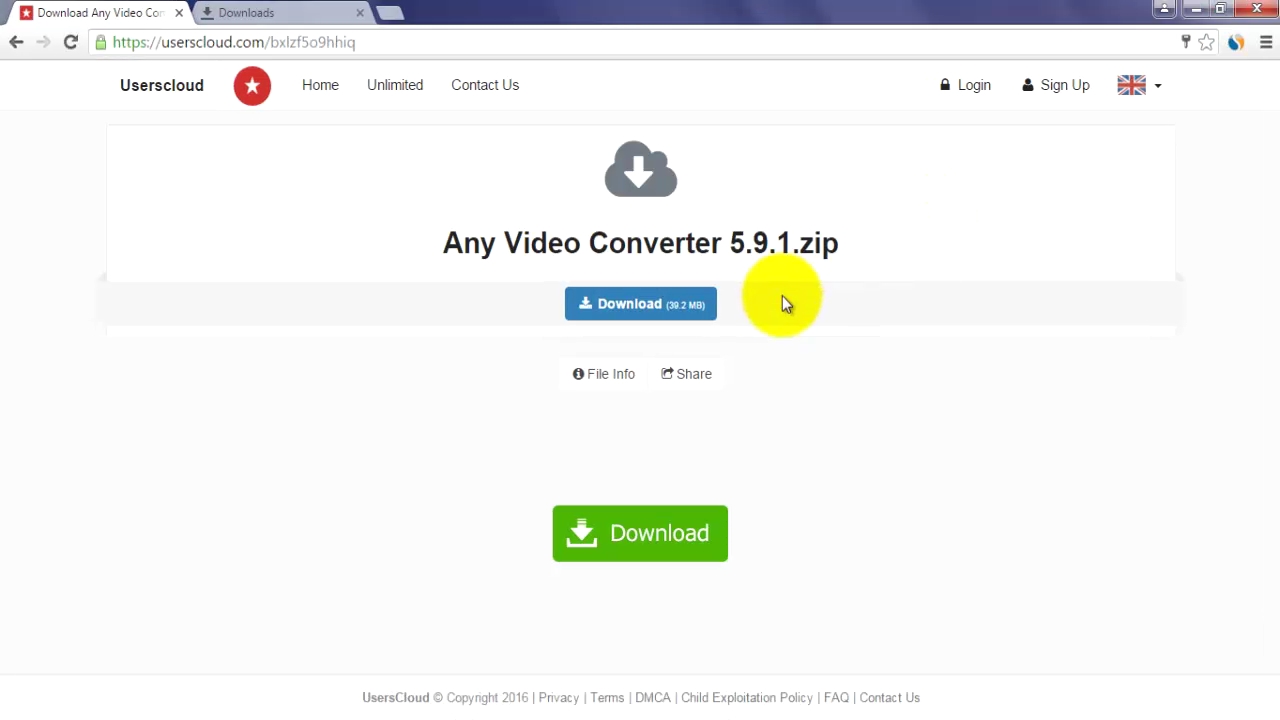The width and height of the screenshot is (1280, 720).
Task: Open the Chrome hamburger menu
Action: (x=1266, y=42)
